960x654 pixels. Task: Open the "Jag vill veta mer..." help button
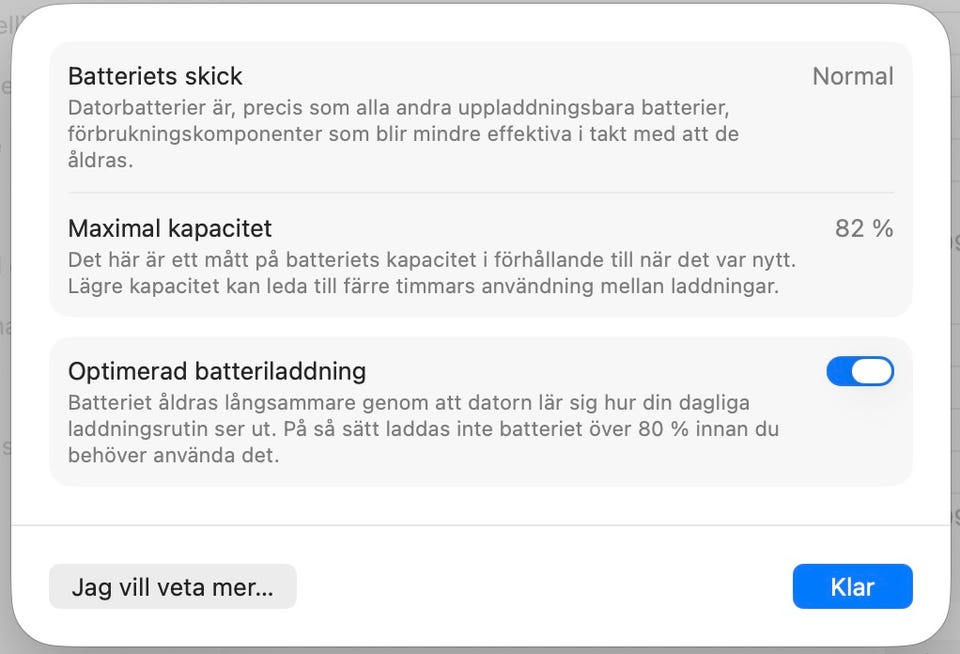[x=172, y=587]
